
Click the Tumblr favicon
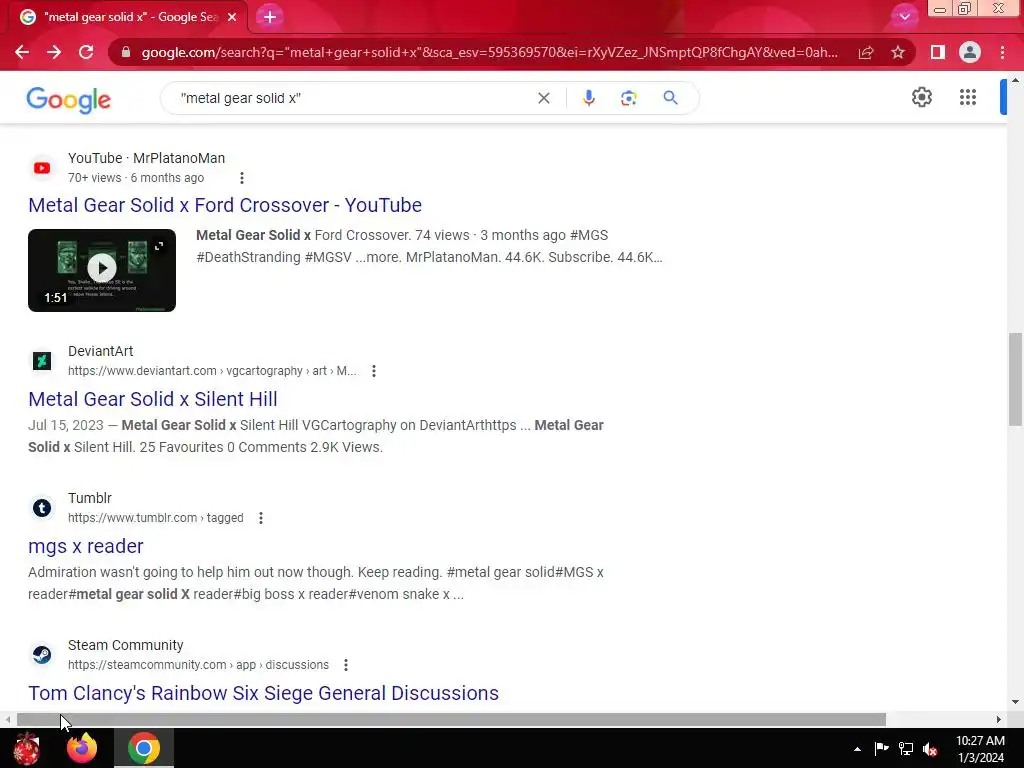(x=42, y=507)
